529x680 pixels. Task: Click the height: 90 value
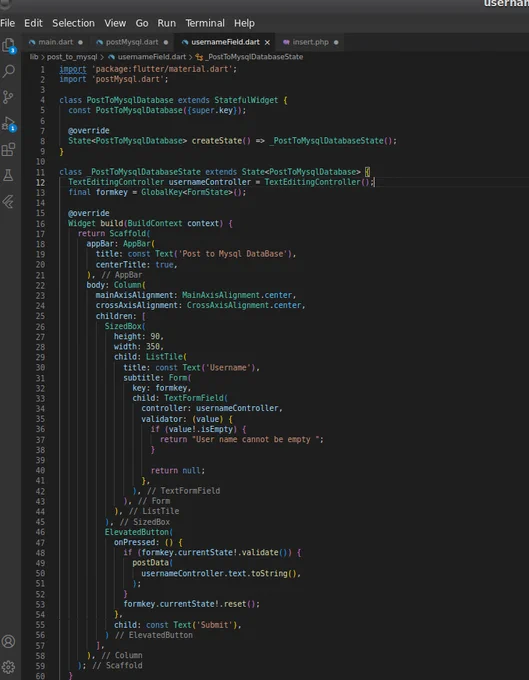click(157, 337)
